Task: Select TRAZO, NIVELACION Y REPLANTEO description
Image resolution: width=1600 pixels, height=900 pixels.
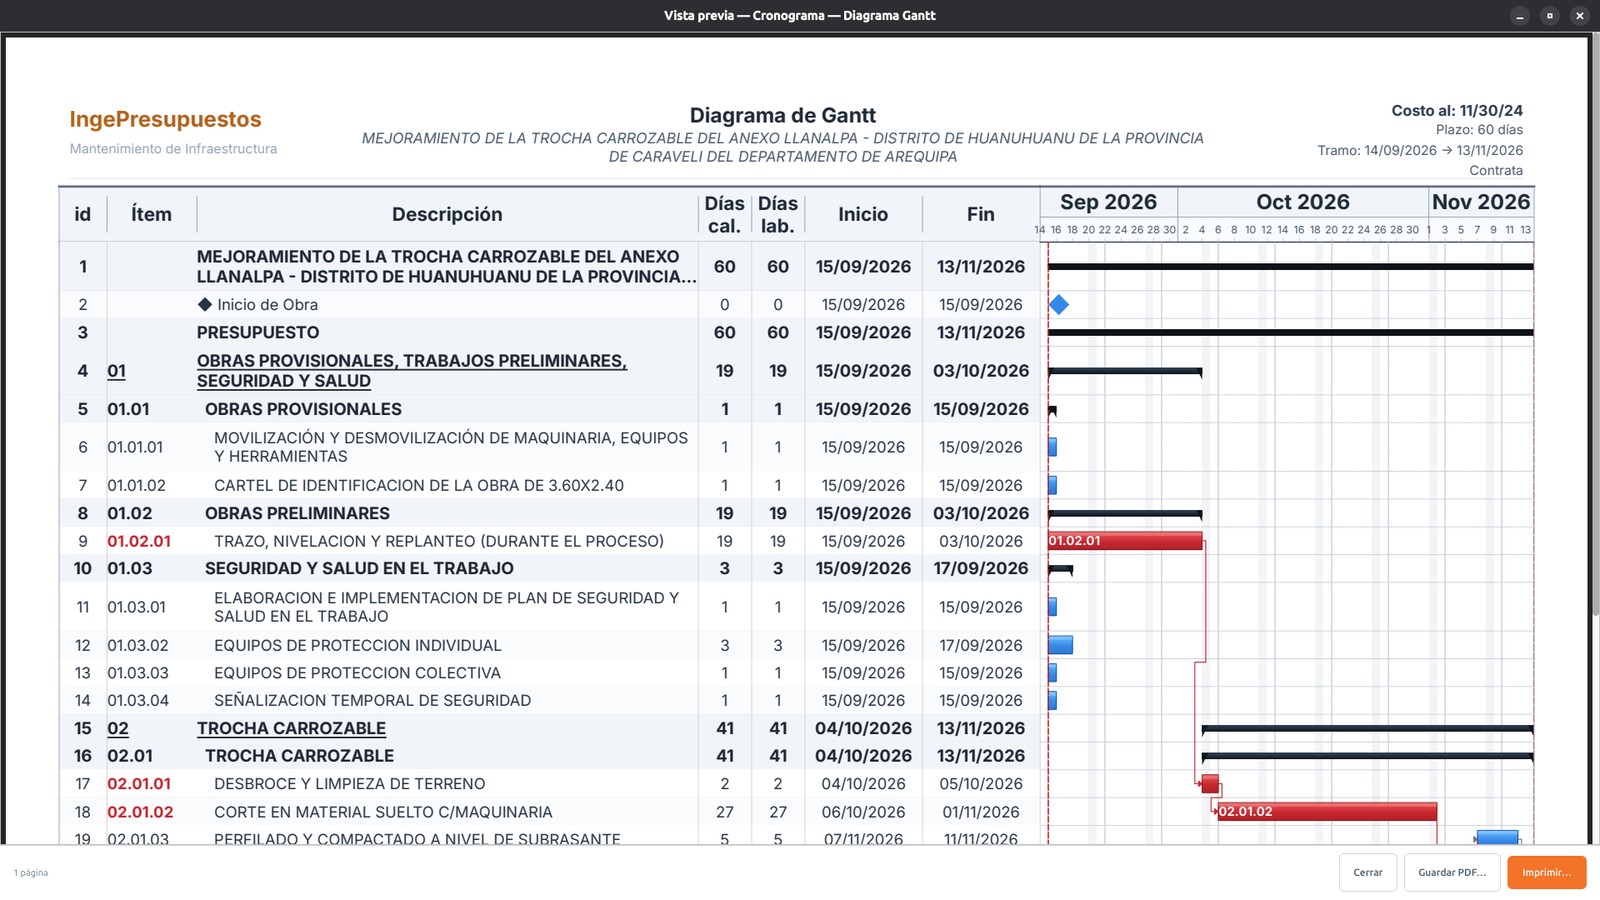Action: (x=438, y=541)
